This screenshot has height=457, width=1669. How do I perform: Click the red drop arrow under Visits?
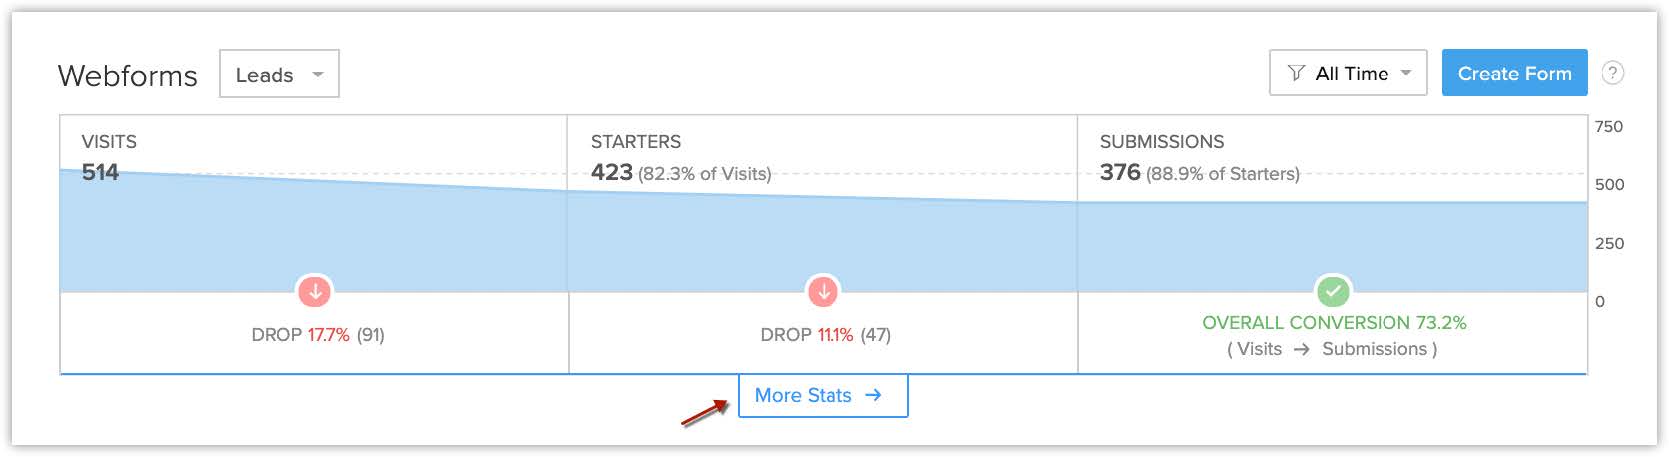pos(315,292)
